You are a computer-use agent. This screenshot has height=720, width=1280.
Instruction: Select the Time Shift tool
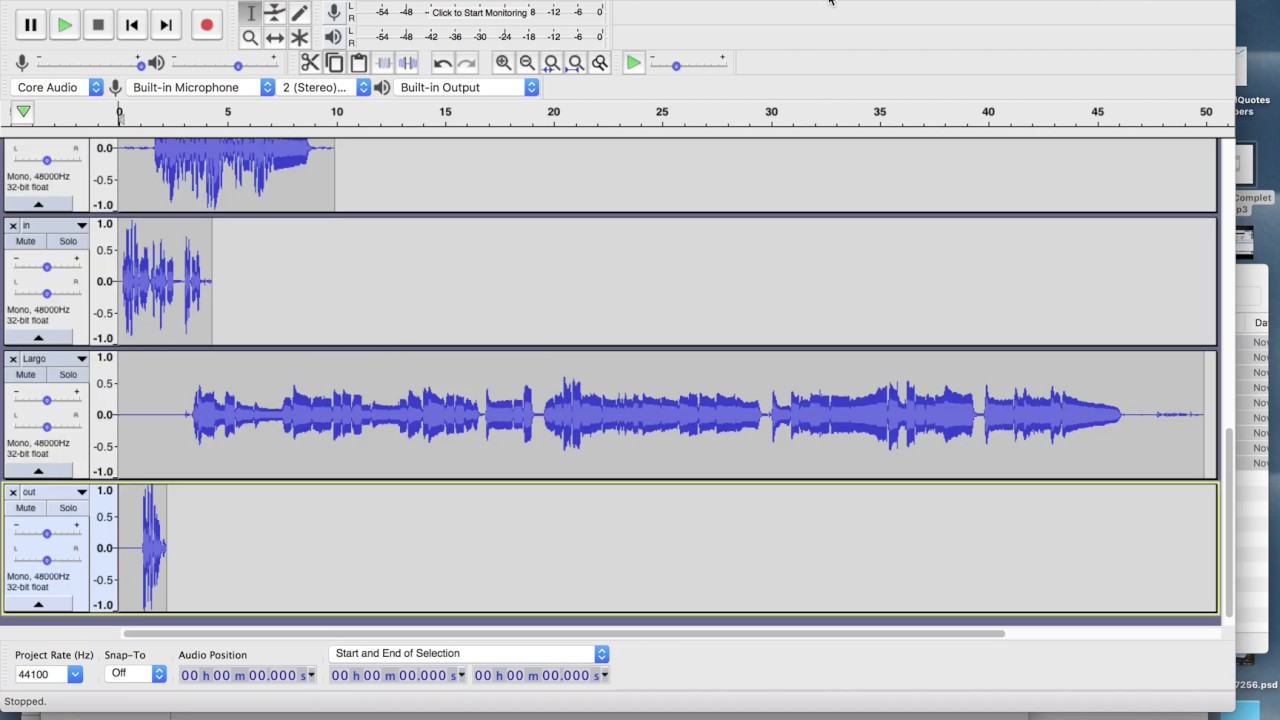(275, 38)
